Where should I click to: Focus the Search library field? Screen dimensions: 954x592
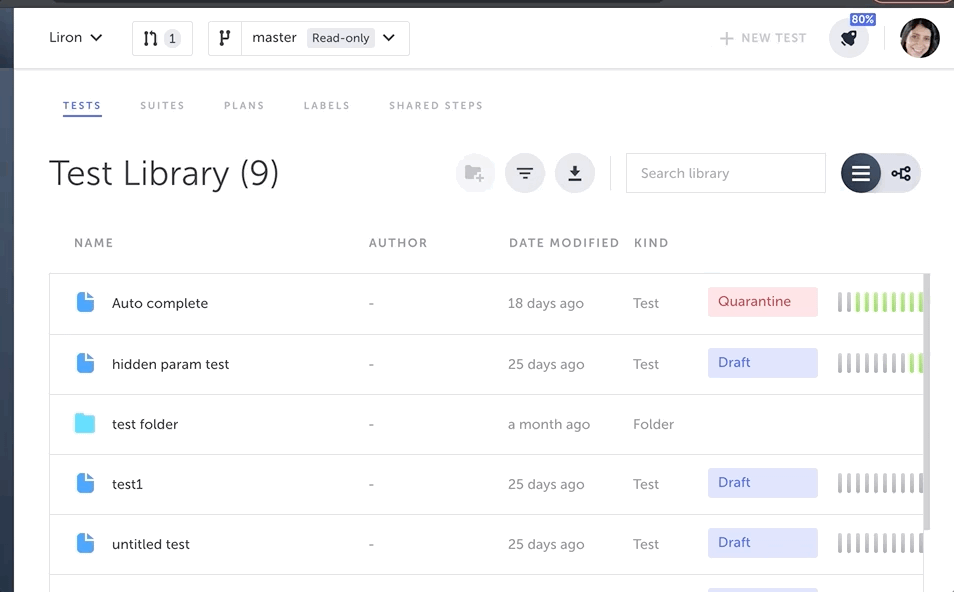pyautogui.click(x=726, y=173)
